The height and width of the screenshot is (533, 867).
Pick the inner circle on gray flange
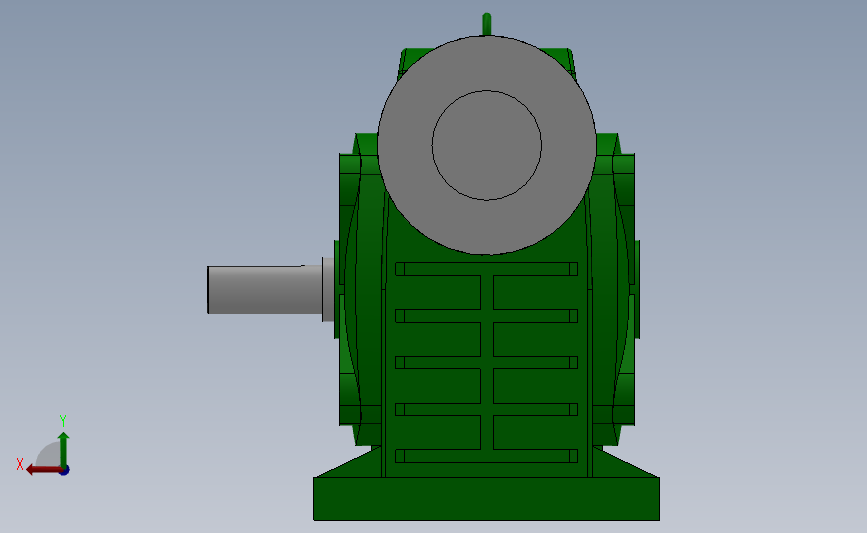click(x=487, y=145)
